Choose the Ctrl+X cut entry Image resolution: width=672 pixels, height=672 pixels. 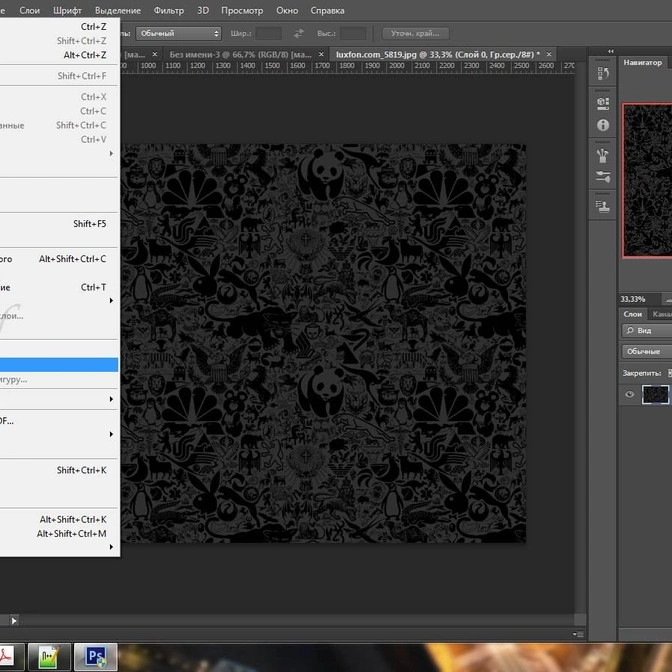coord(59,97)
